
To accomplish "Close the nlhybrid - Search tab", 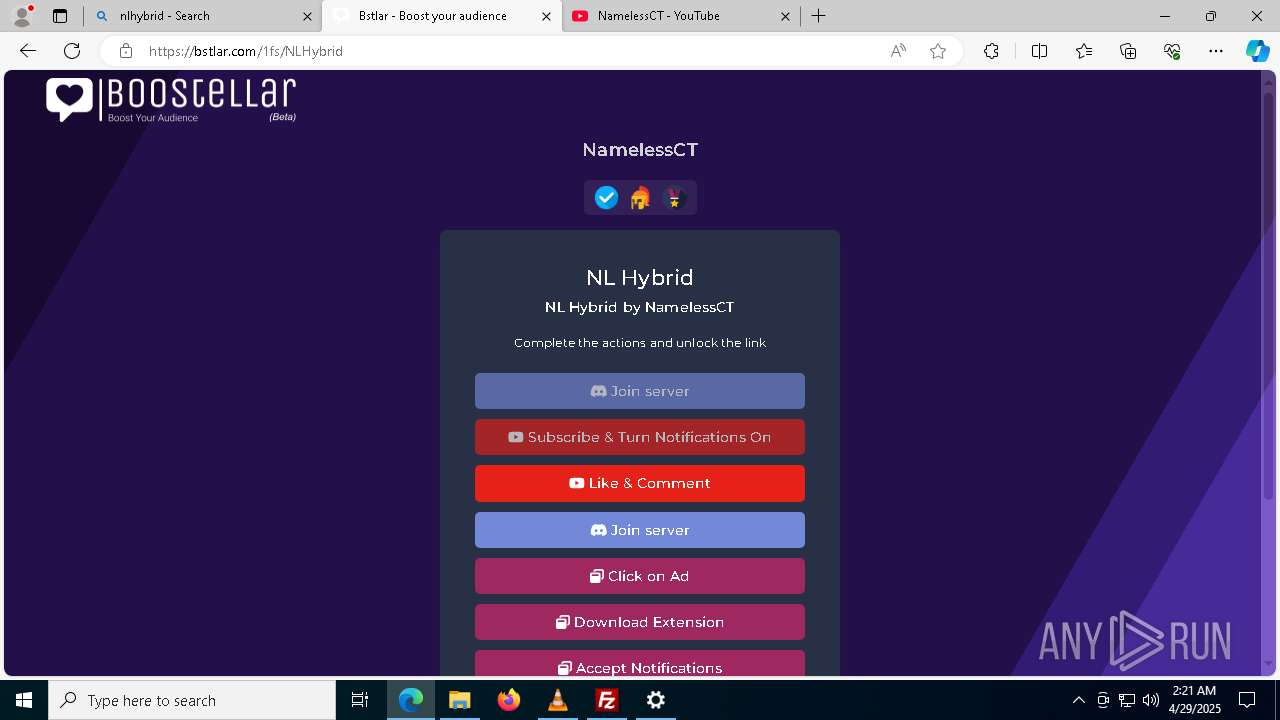I will tap(307, 16).
